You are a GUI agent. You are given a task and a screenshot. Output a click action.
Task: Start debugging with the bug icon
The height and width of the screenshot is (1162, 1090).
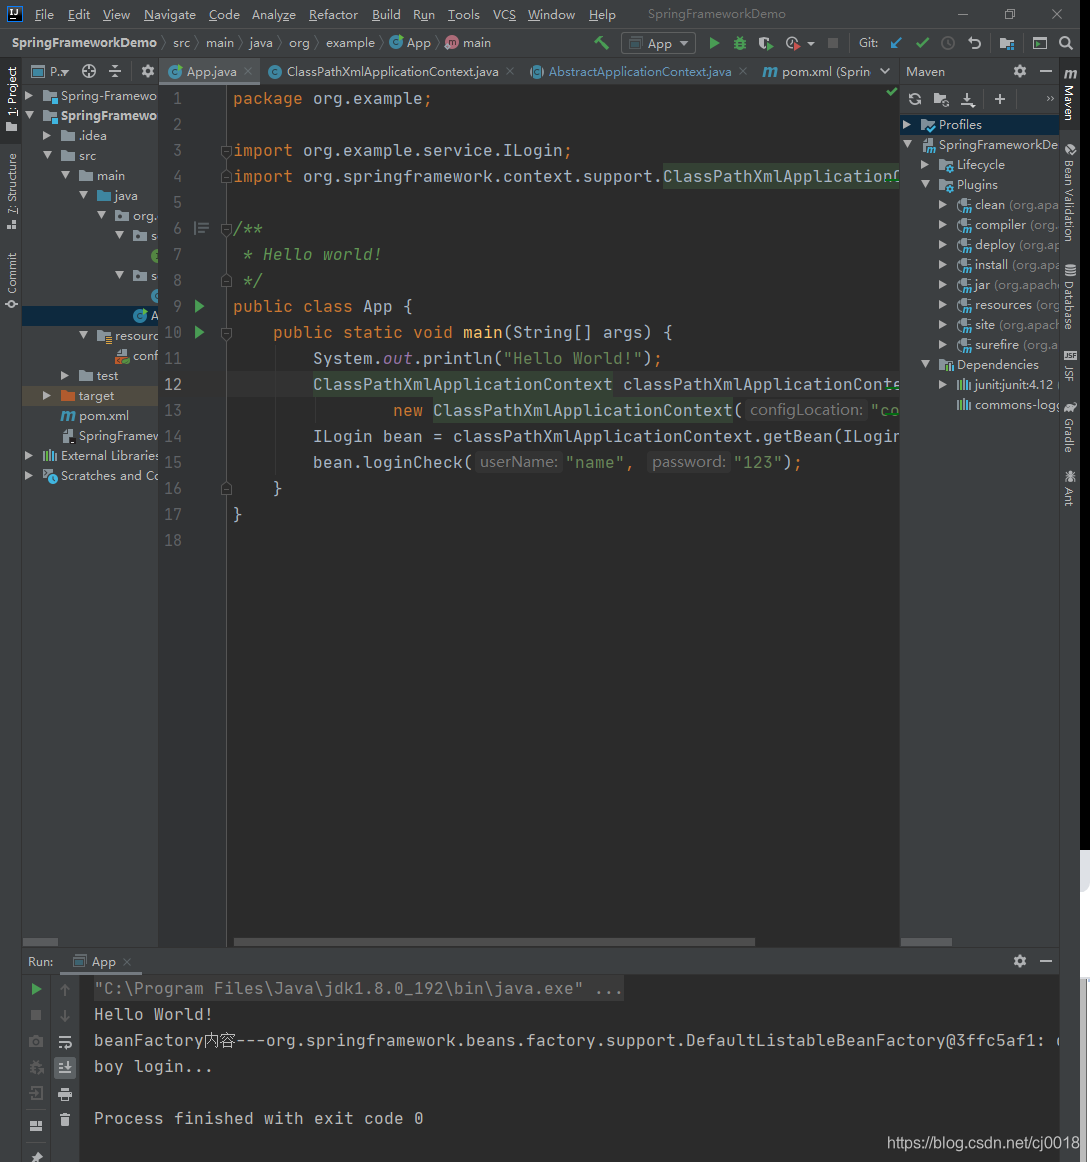pos(740,43)
